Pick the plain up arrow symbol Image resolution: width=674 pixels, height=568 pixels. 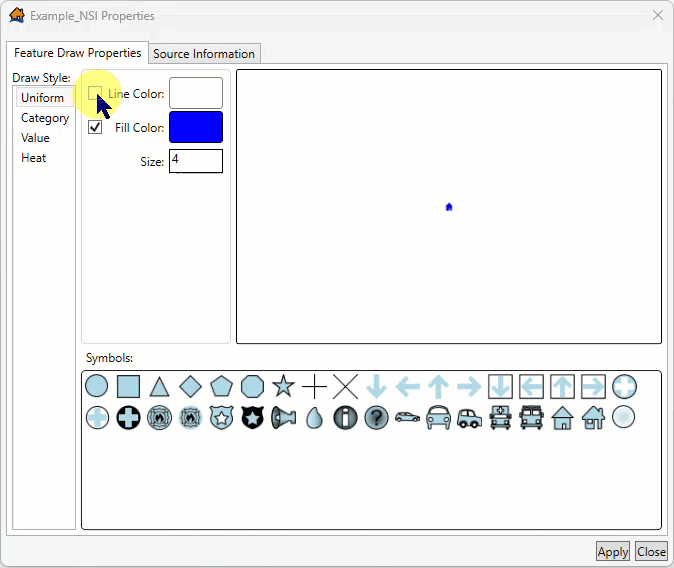438,387
